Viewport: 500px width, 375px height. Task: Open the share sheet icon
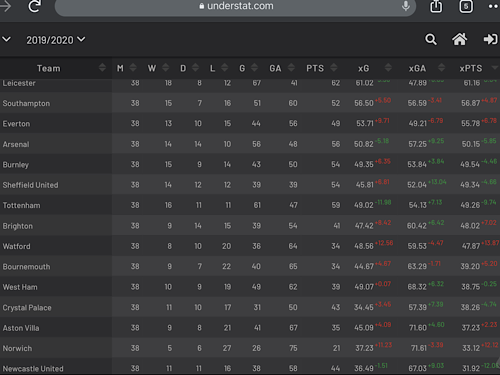coord(436,6)
